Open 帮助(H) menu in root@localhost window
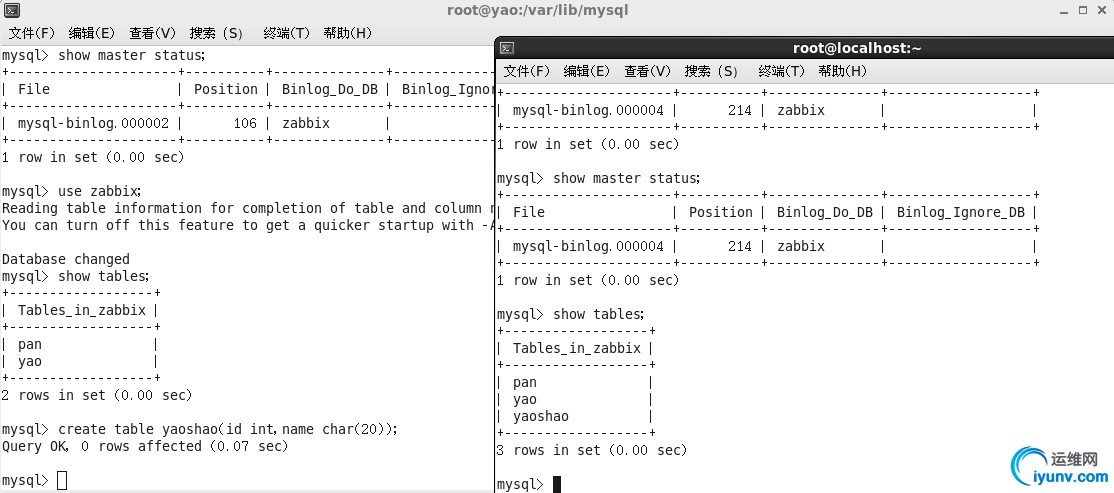This screenshot has width=1114, height=493. coord(843,71)
